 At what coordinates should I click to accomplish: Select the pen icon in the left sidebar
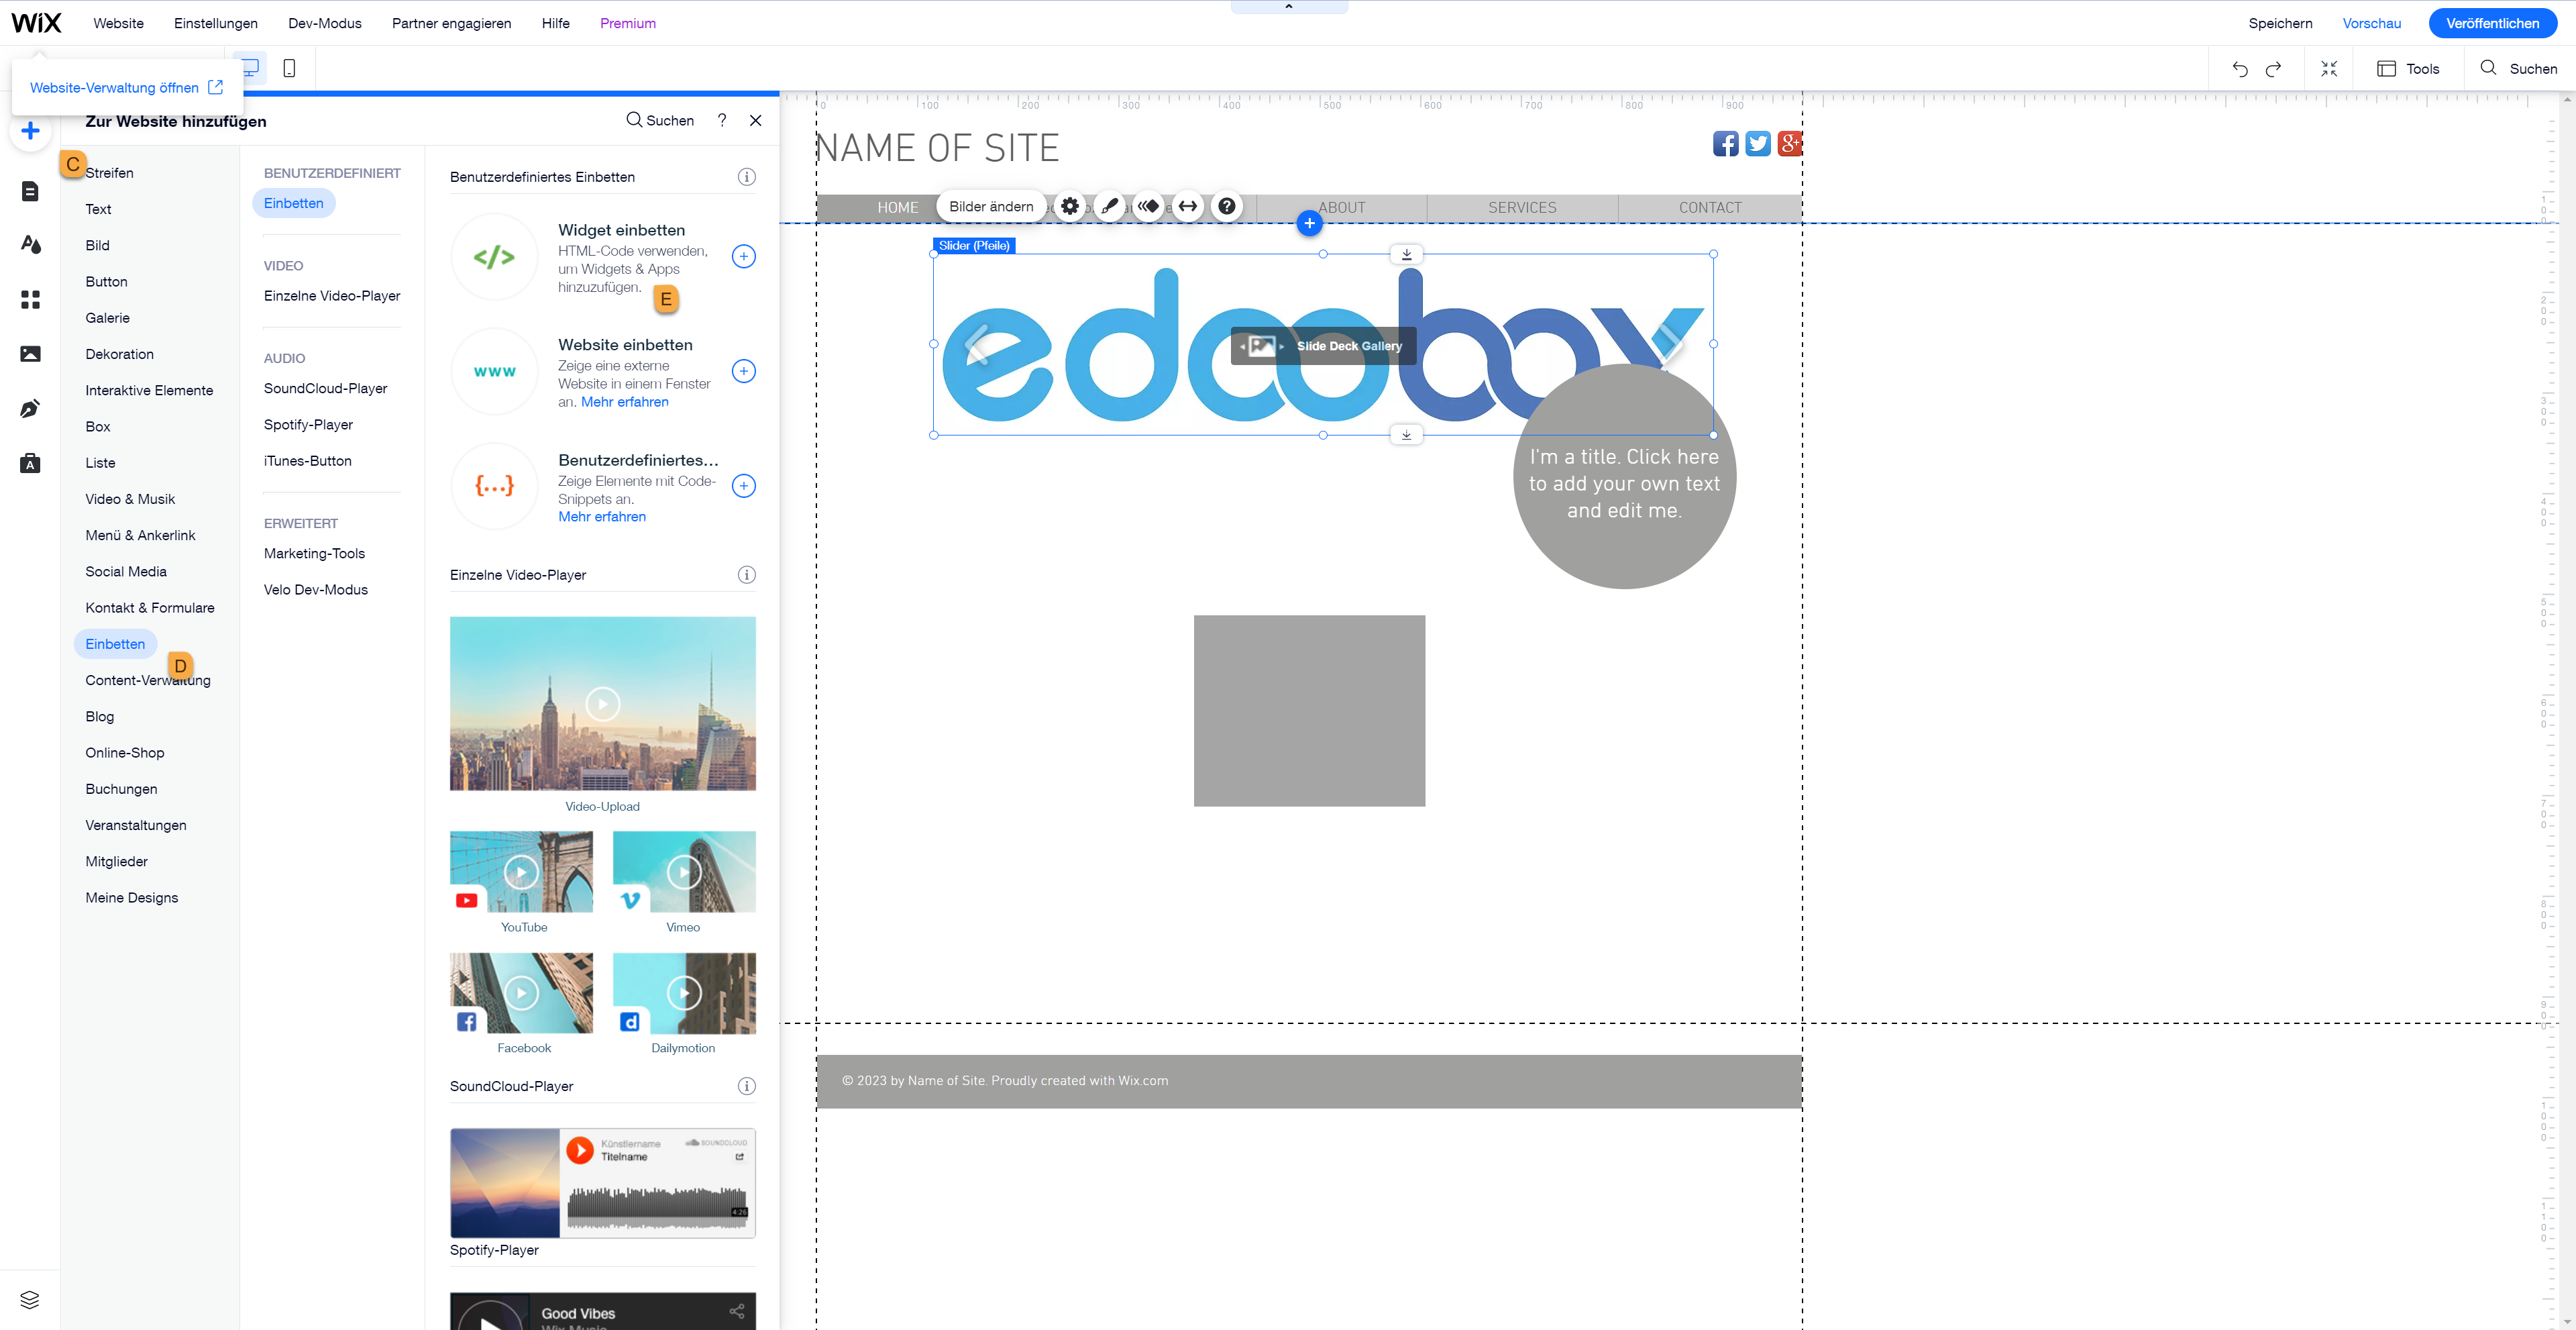(30, 408)
